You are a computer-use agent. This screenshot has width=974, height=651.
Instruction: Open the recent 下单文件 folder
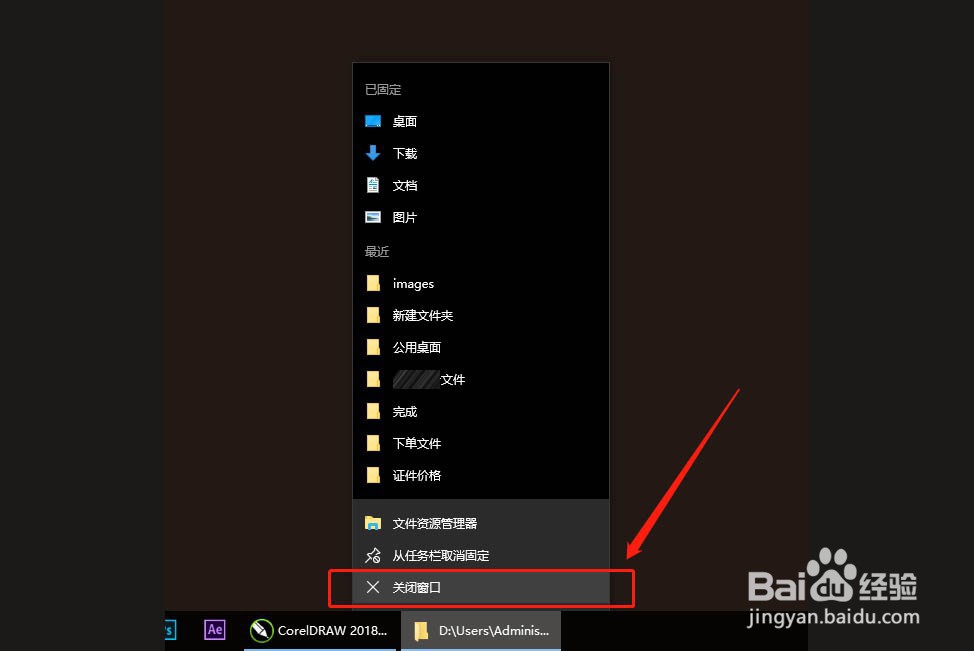[481, 443]
